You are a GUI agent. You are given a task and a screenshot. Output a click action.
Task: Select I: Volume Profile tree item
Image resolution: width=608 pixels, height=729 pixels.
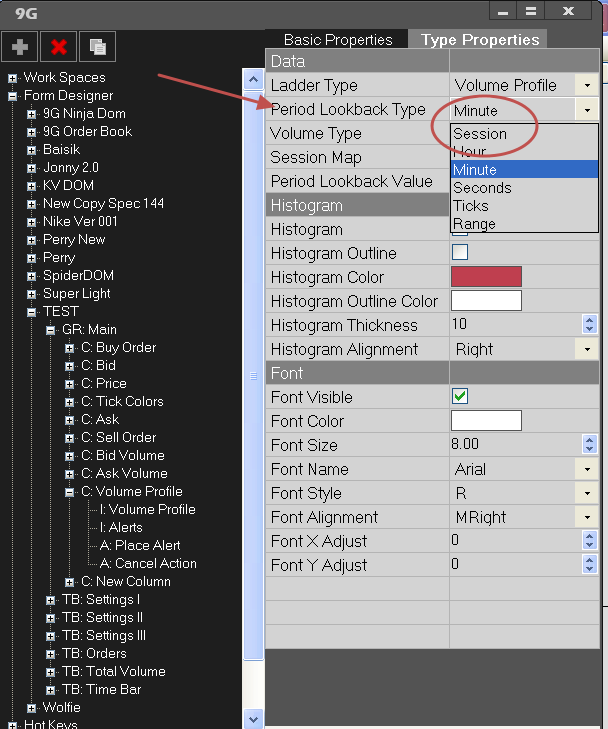click(147, 509)
